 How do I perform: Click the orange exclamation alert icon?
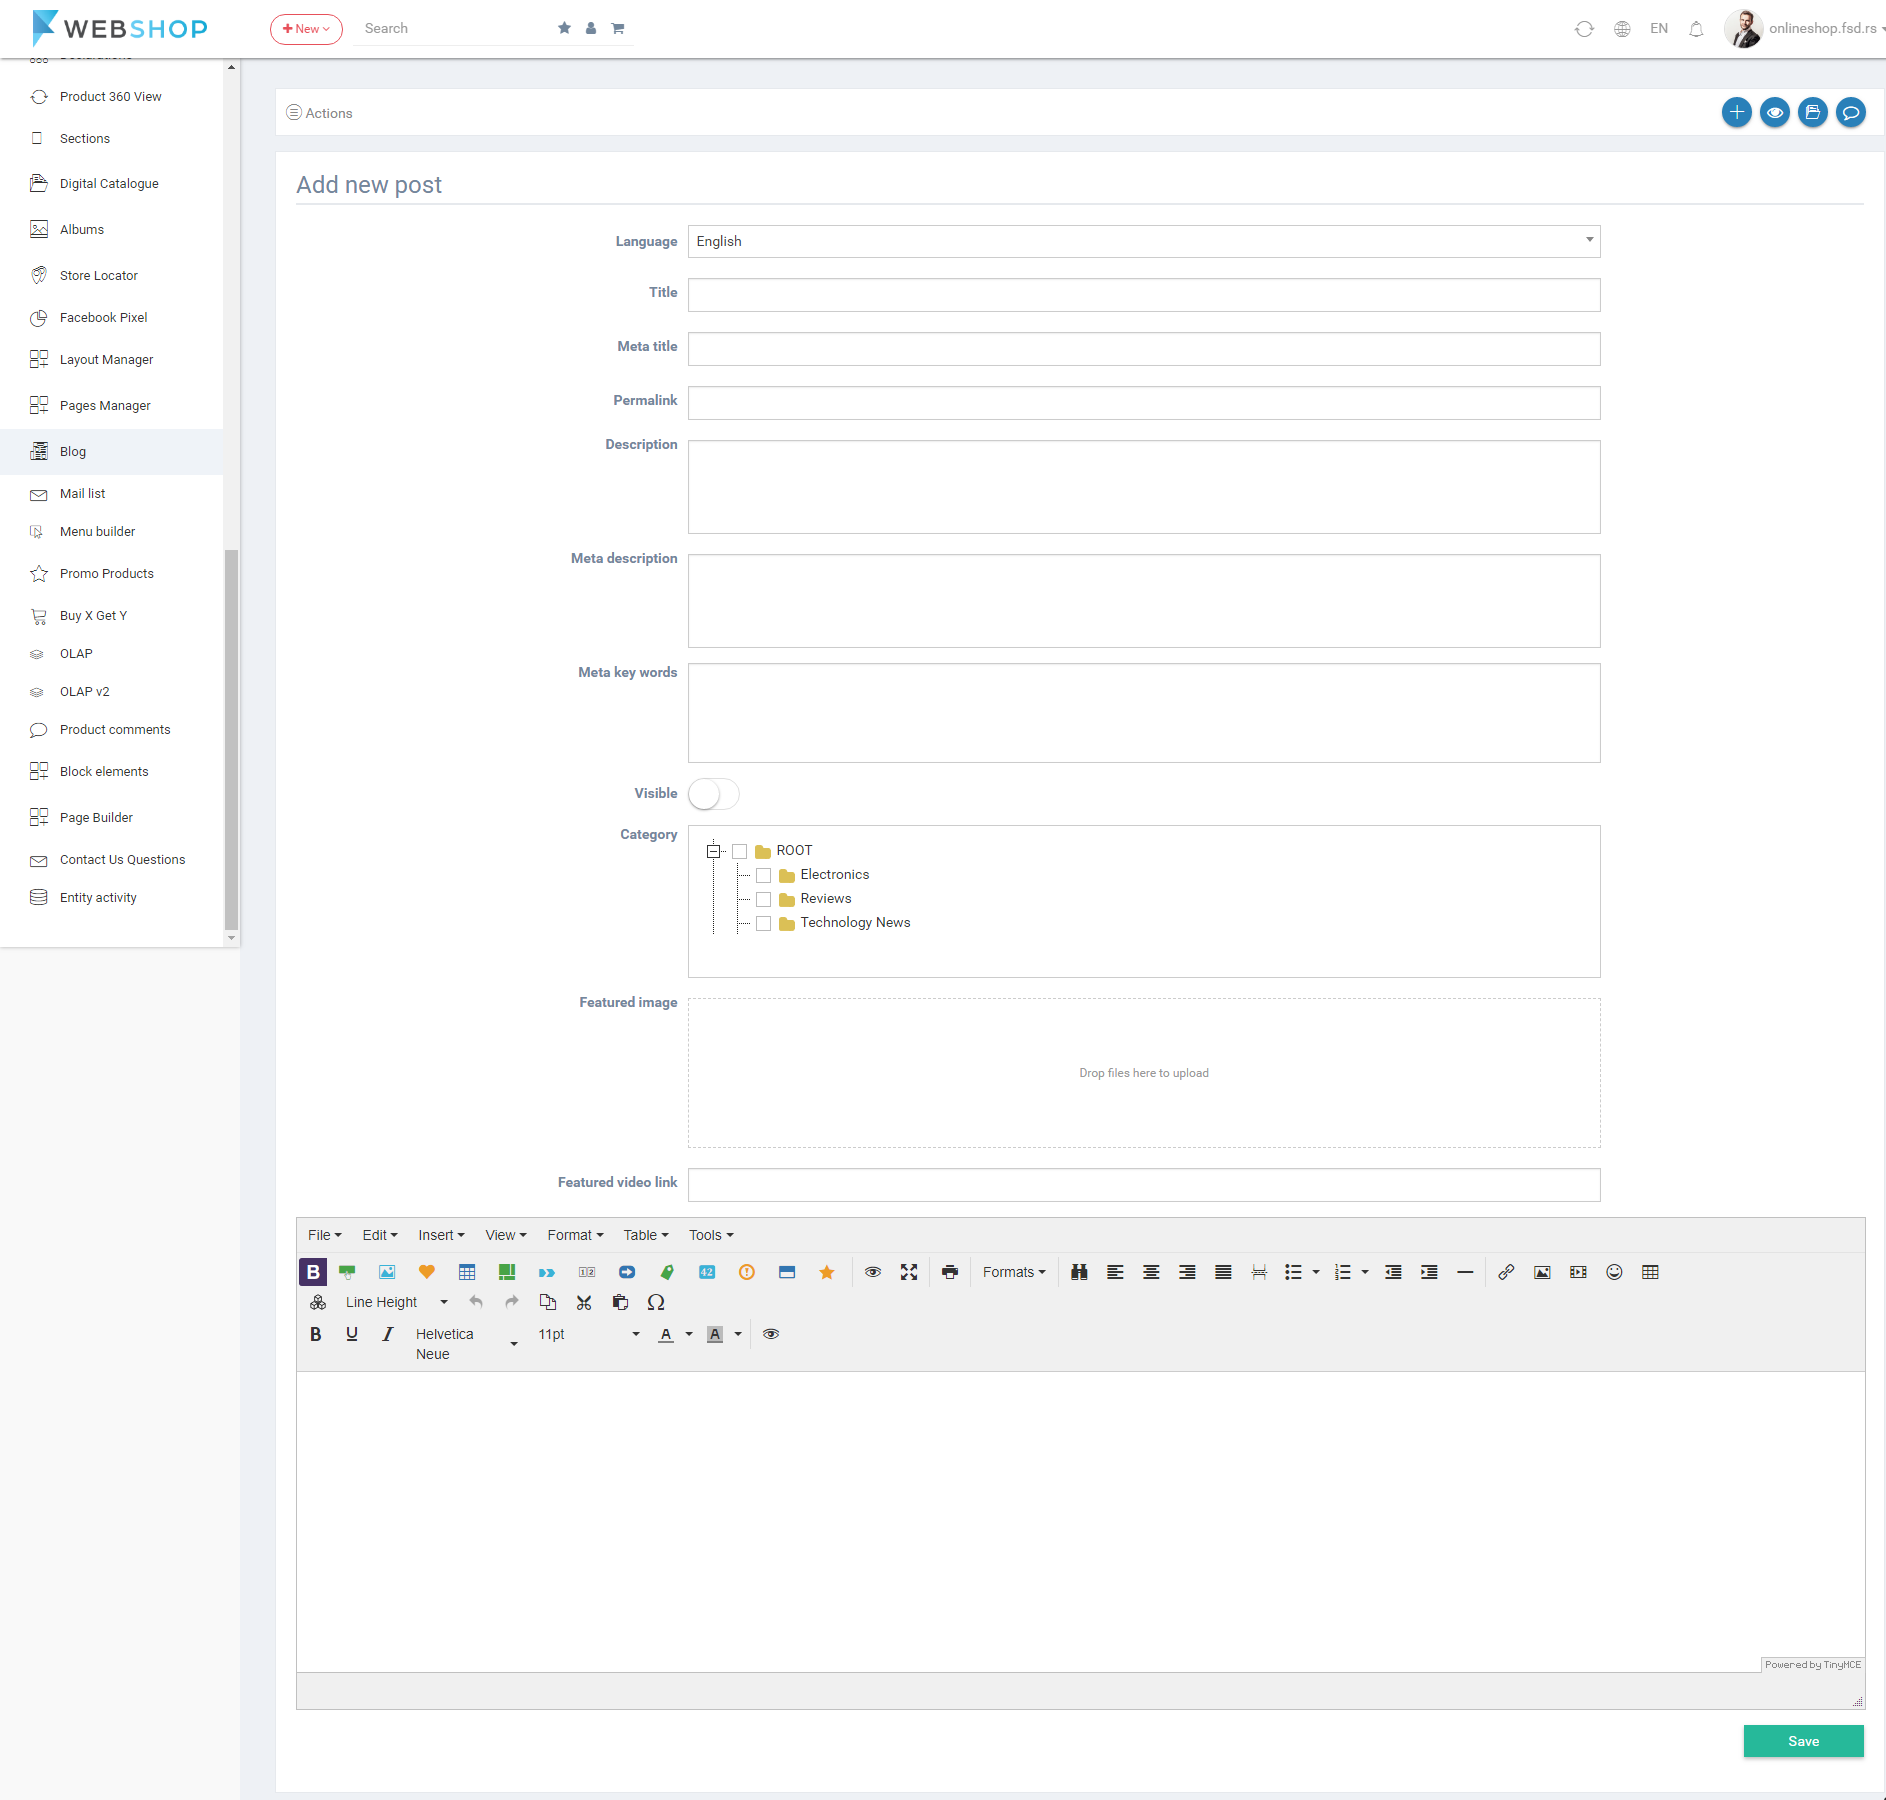(747, 1272)
